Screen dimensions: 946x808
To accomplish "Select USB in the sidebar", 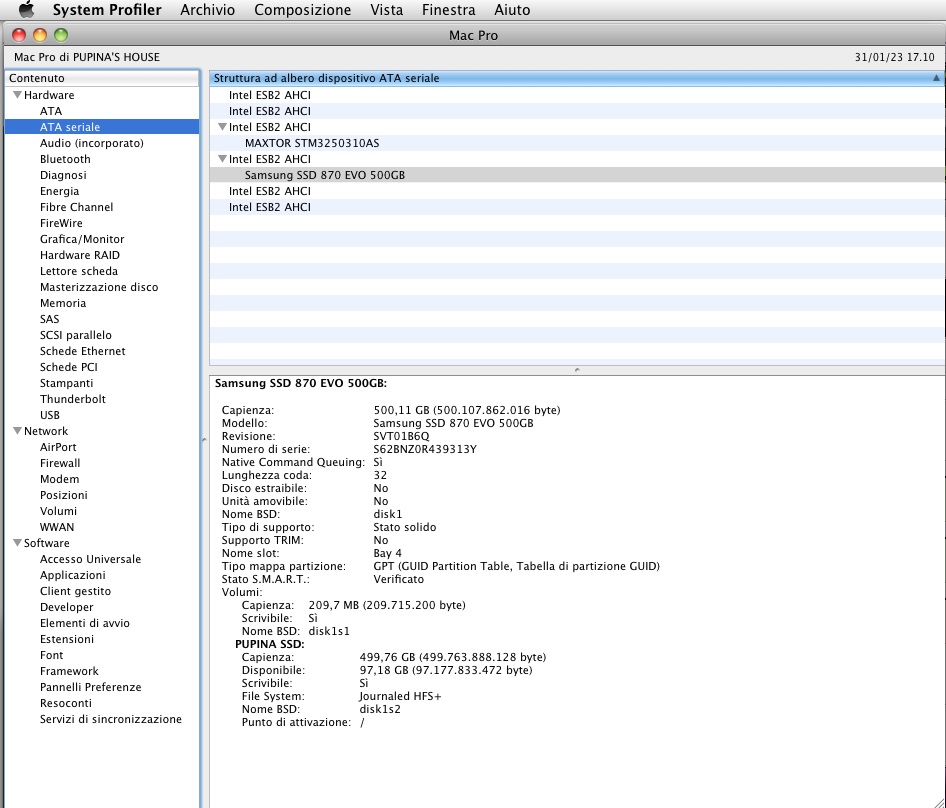I will pyautogui.click(x=49, y=415).
